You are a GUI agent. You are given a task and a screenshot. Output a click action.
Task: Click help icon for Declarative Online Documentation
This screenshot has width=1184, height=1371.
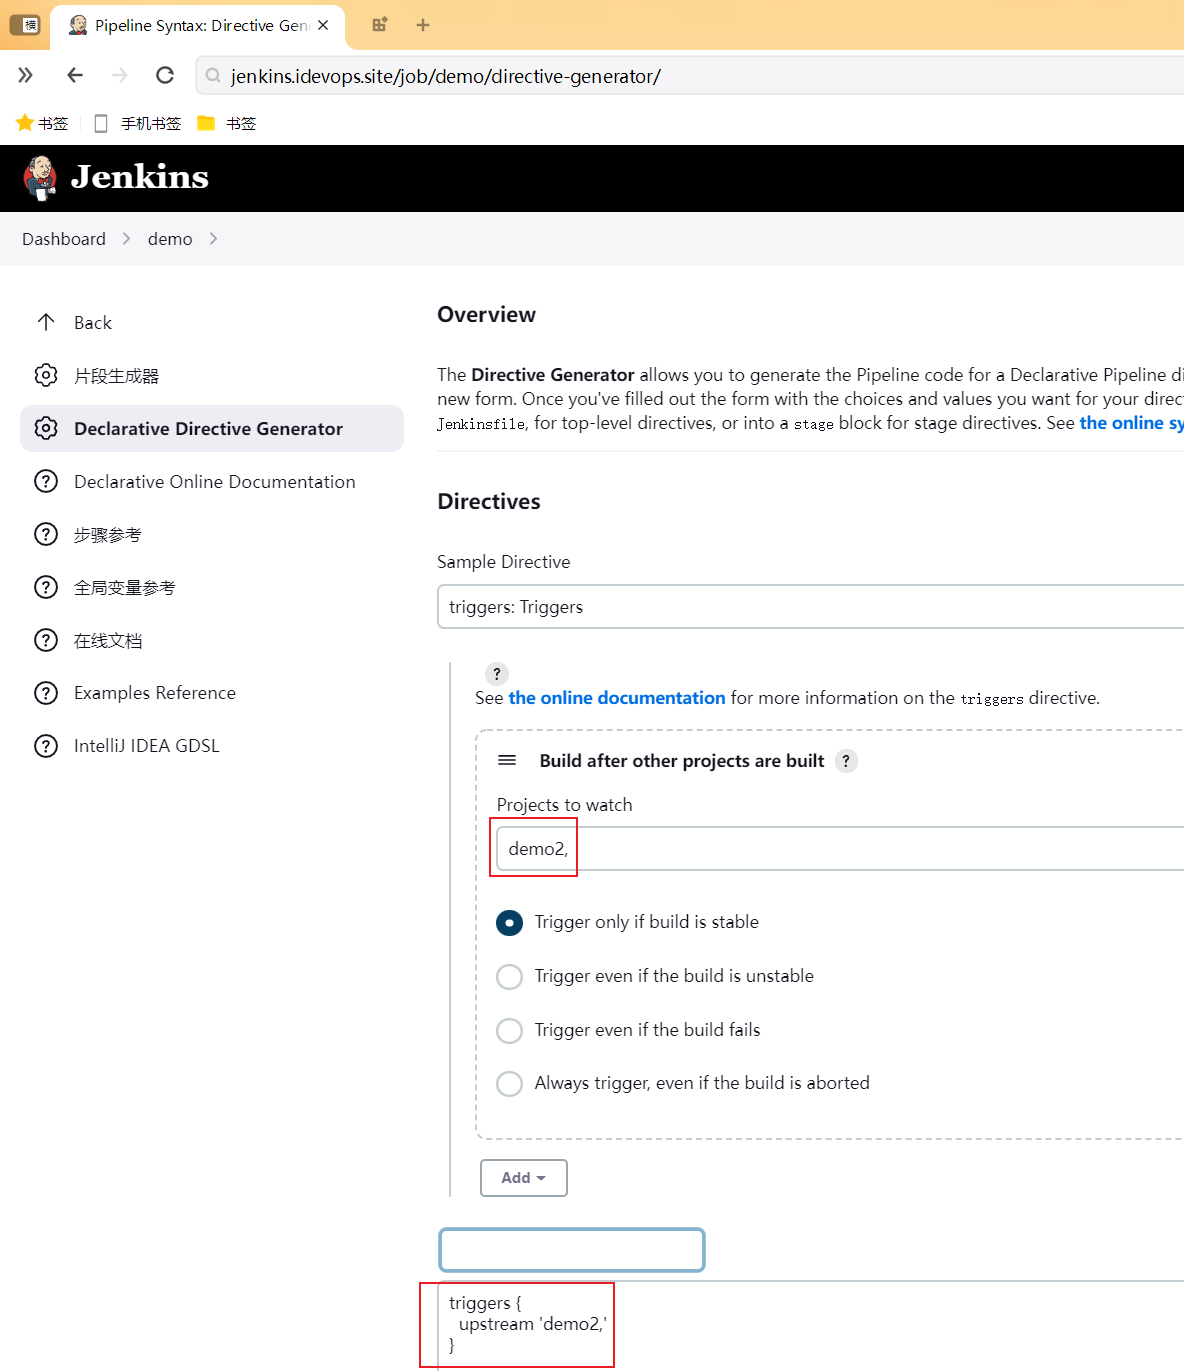pyautogui.click(x=46, y=481)
